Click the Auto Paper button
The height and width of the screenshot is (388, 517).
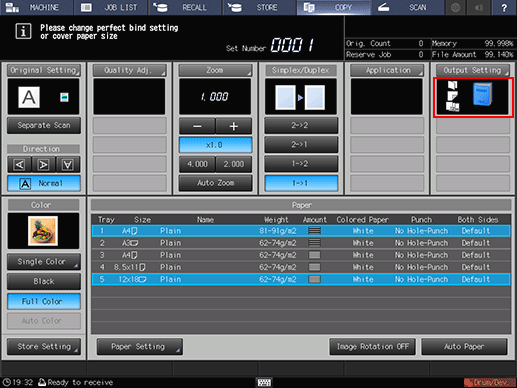pyautogui.click(x=464, y=347)
